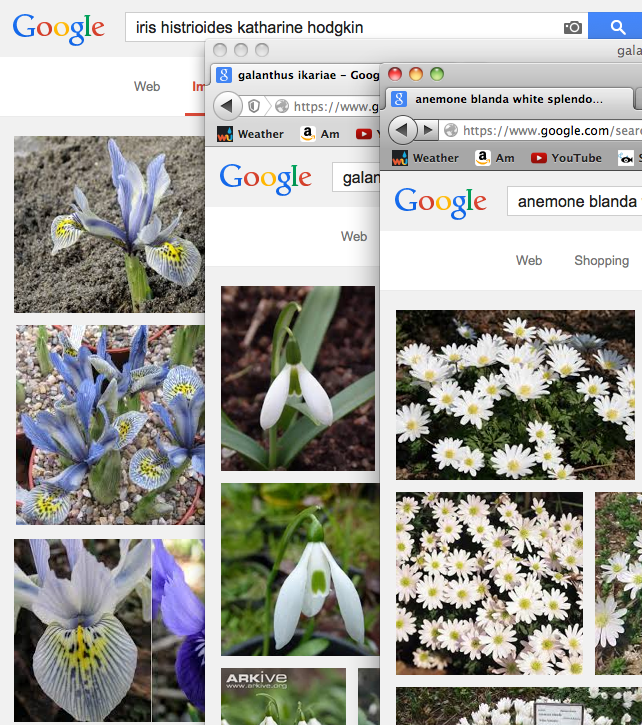Click the blue magnifier search button
The height and width of the screenshot is (725, 642).
615,27
